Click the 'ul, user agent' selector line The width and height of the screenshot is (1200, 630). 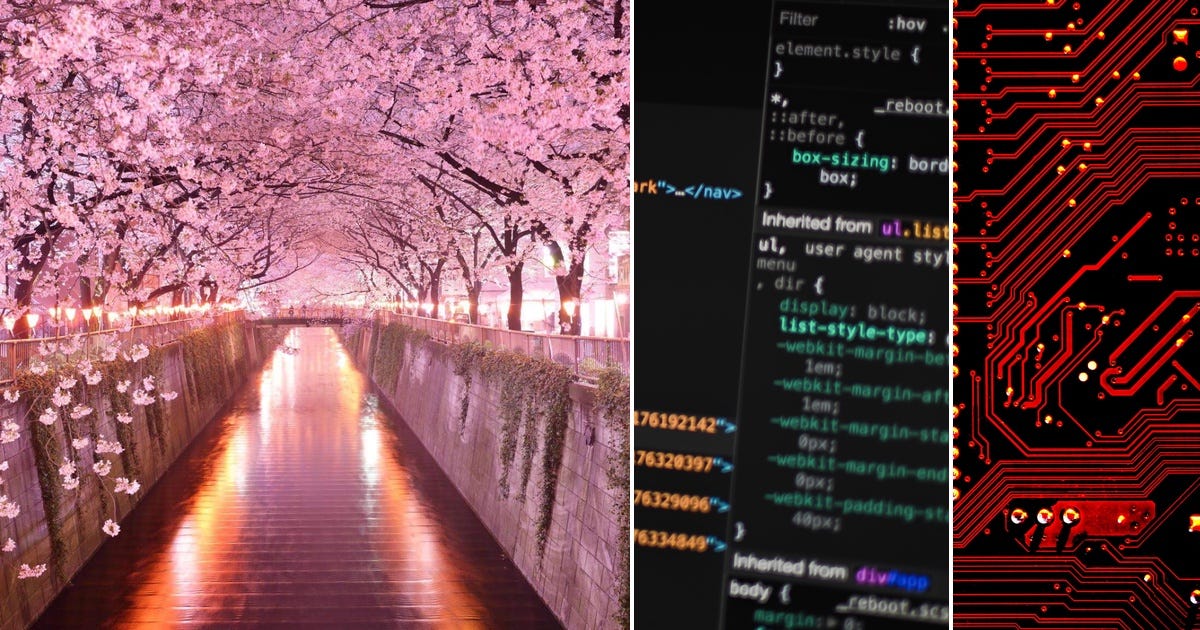coord(852,250)
